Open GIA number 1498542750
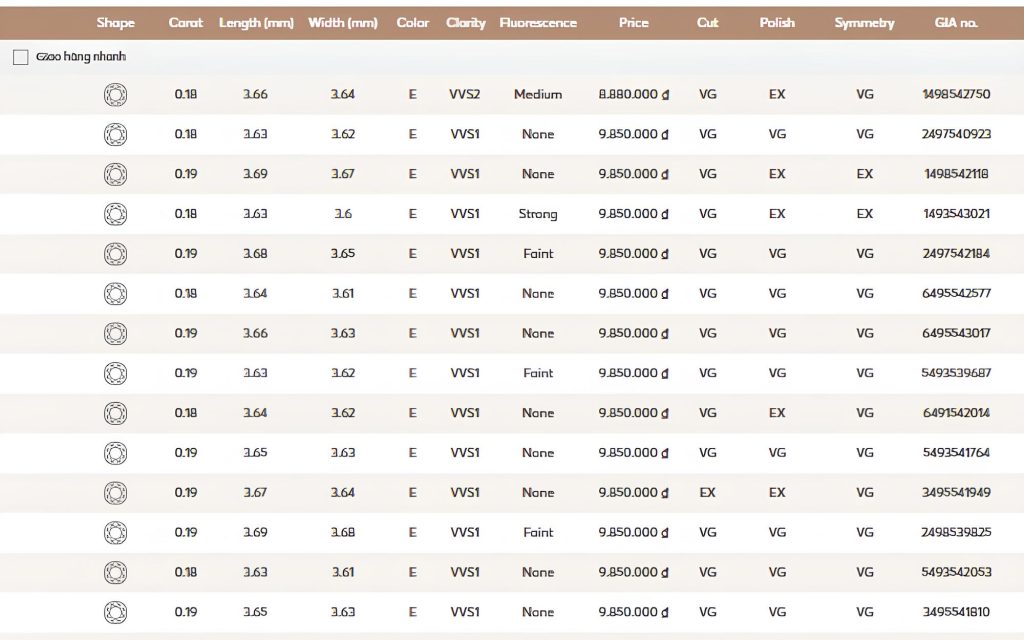 (956, 94)
